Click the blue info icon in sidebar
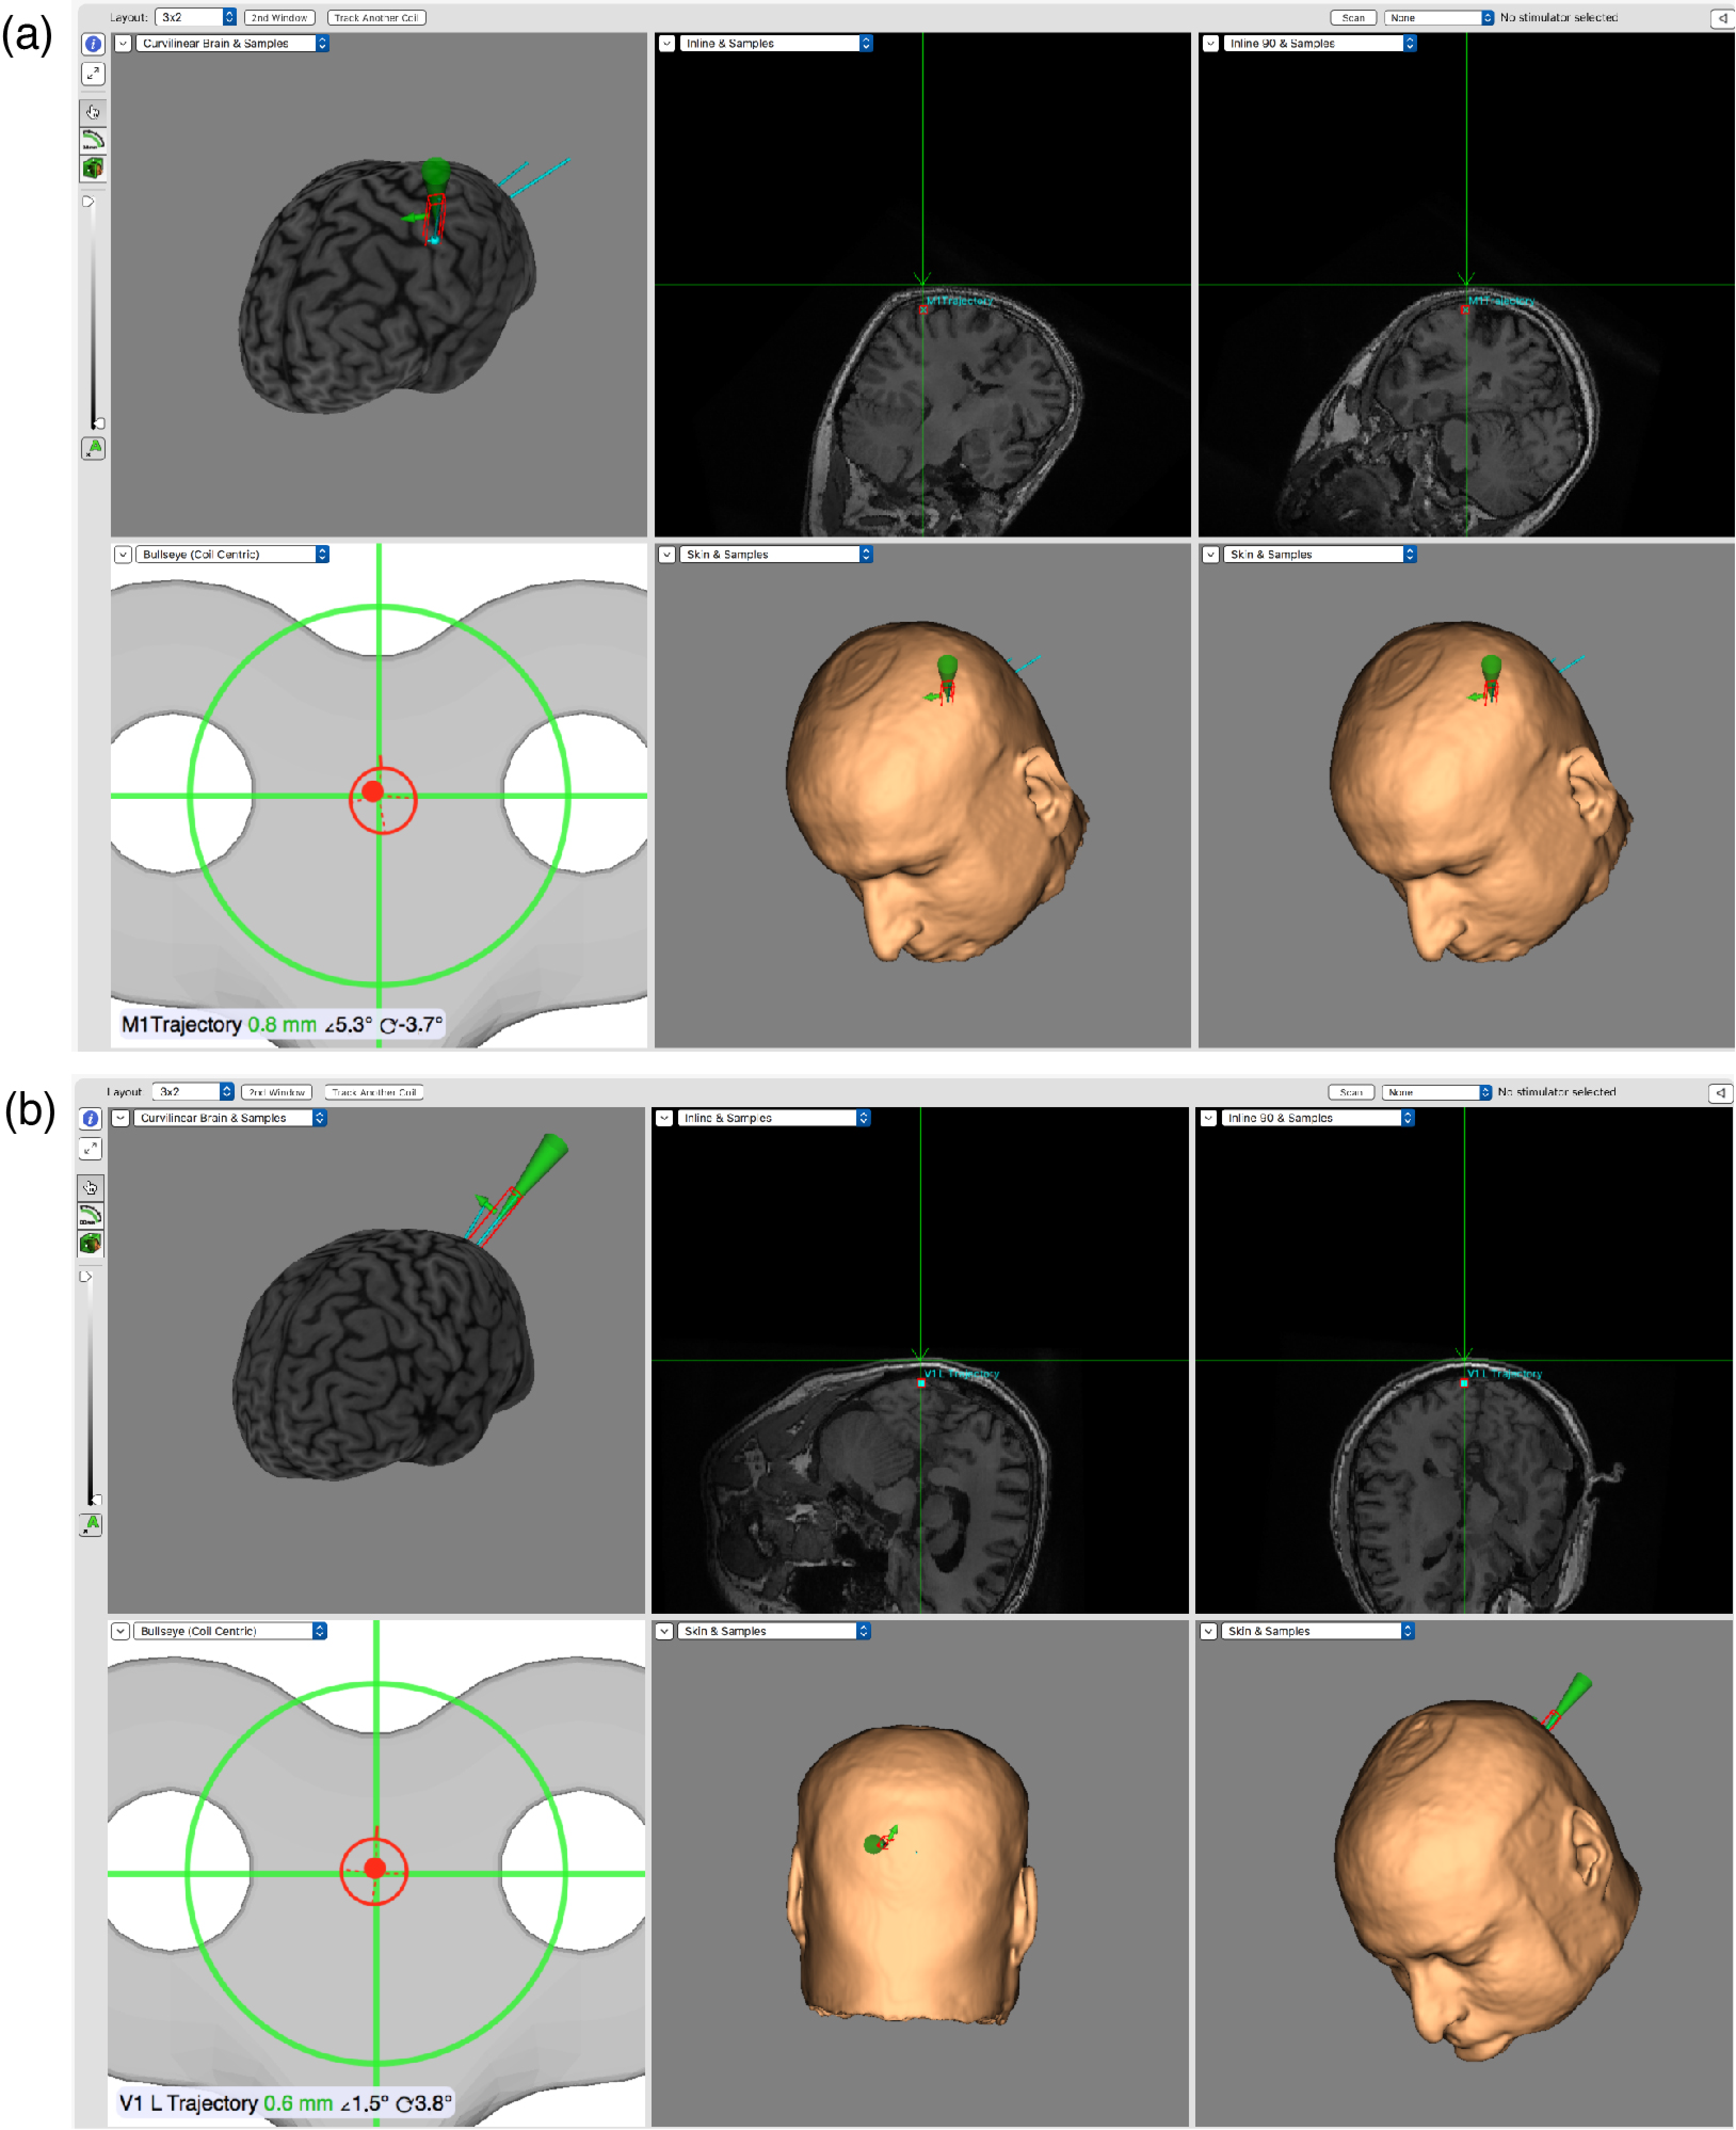 [x=94, y=43]
